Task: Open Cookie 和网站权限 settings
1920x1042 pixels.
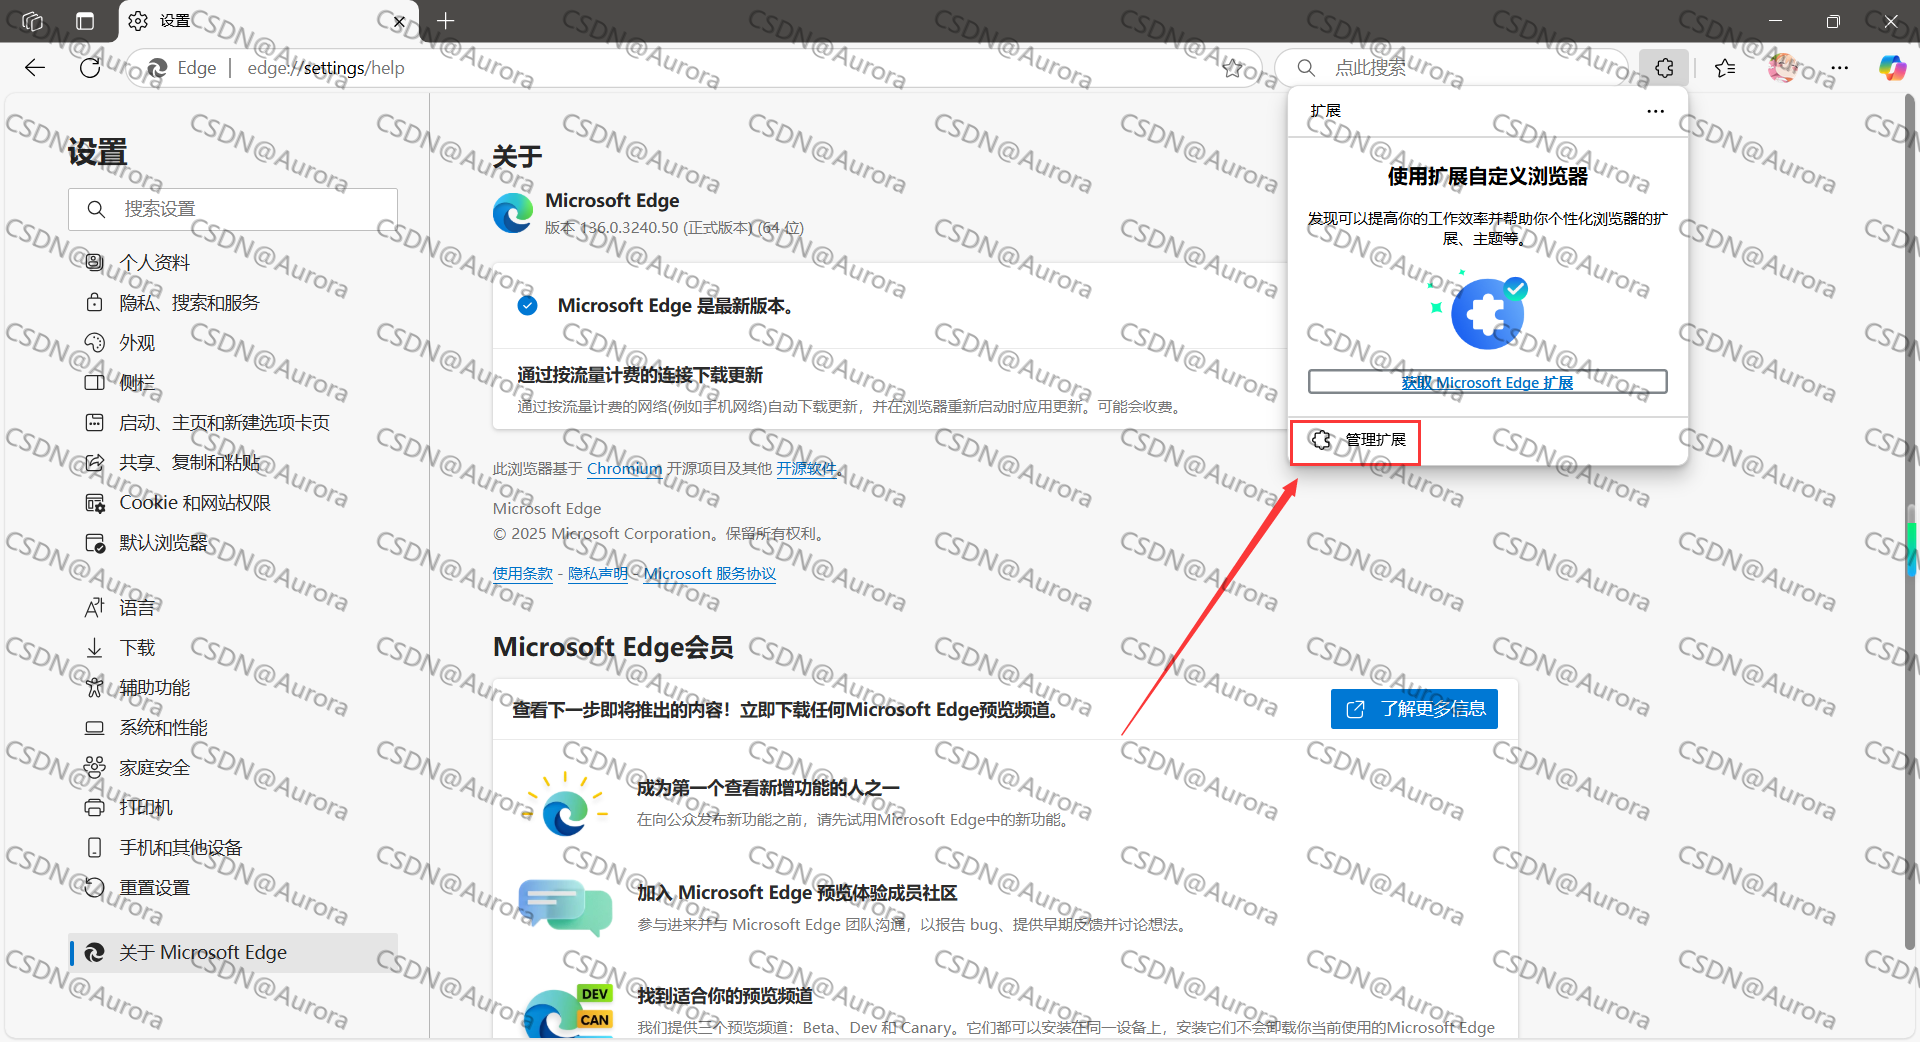Action: click(233, 503)
